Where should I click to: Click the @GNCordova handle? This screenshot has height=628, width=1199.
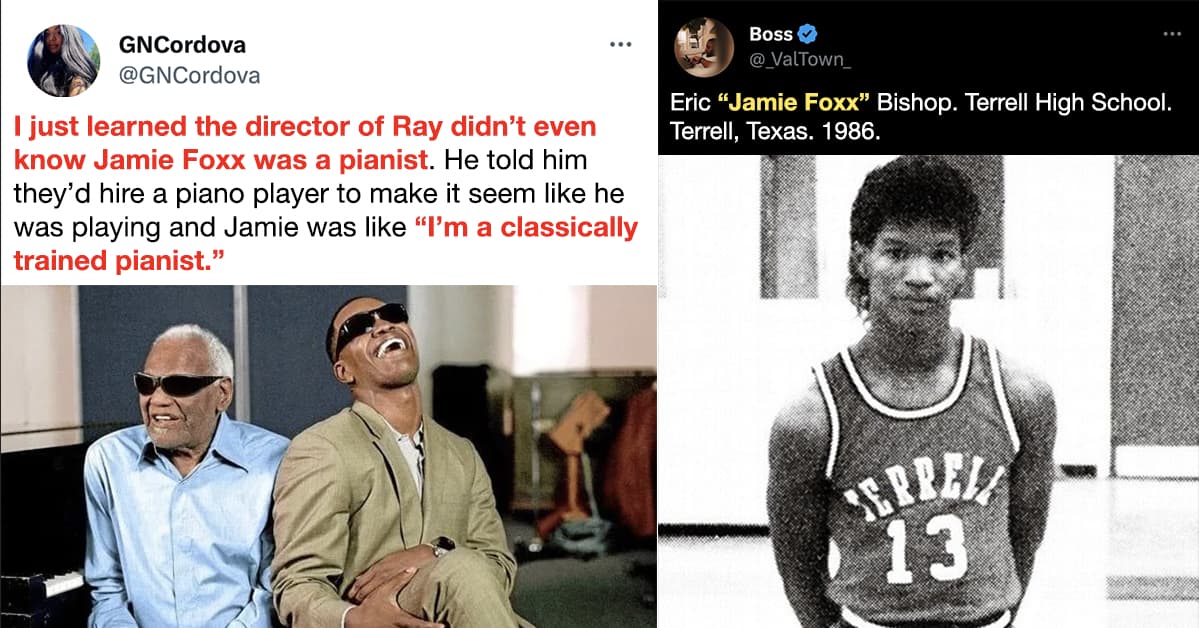pyautogui.click(x=189, y=75)
